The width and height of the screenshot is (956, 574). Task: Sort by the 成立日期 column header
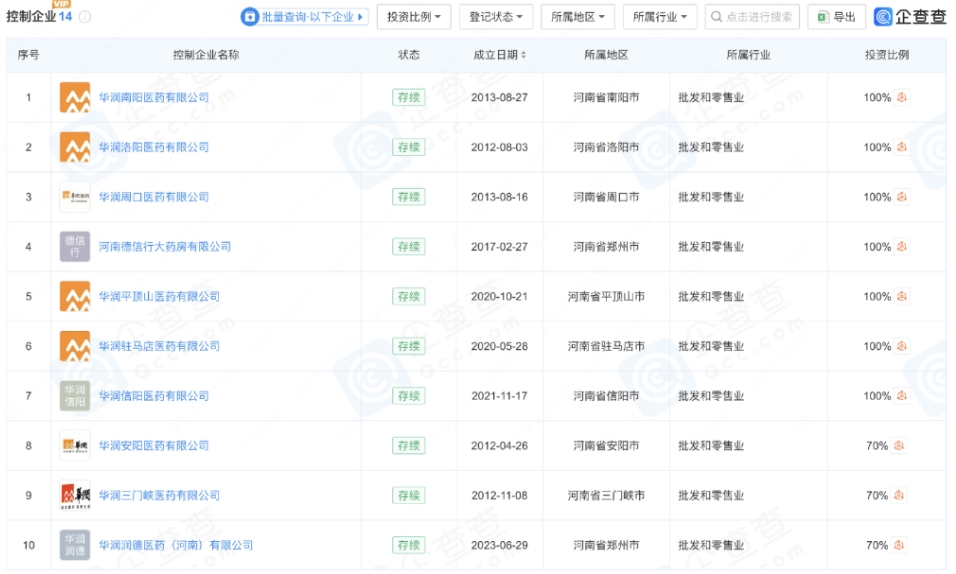tap(499, 55)
